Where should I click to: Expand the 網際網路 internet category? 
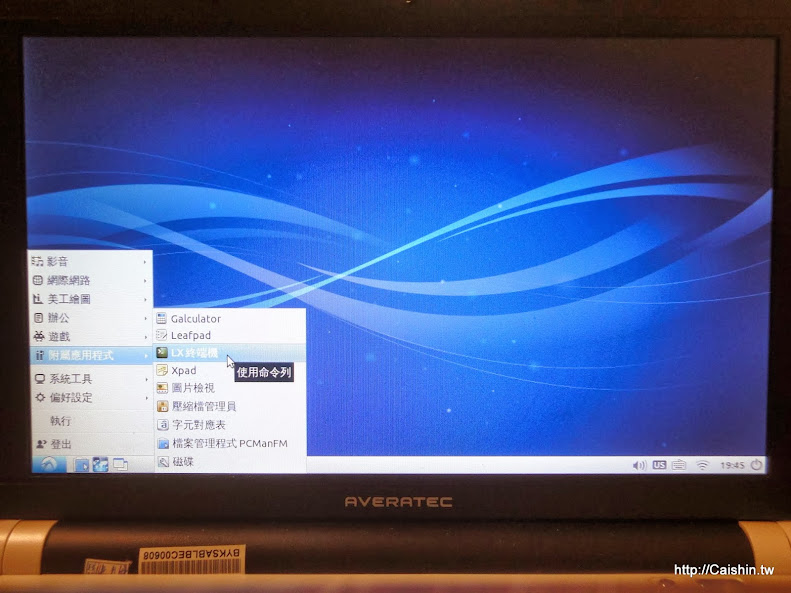91,280
